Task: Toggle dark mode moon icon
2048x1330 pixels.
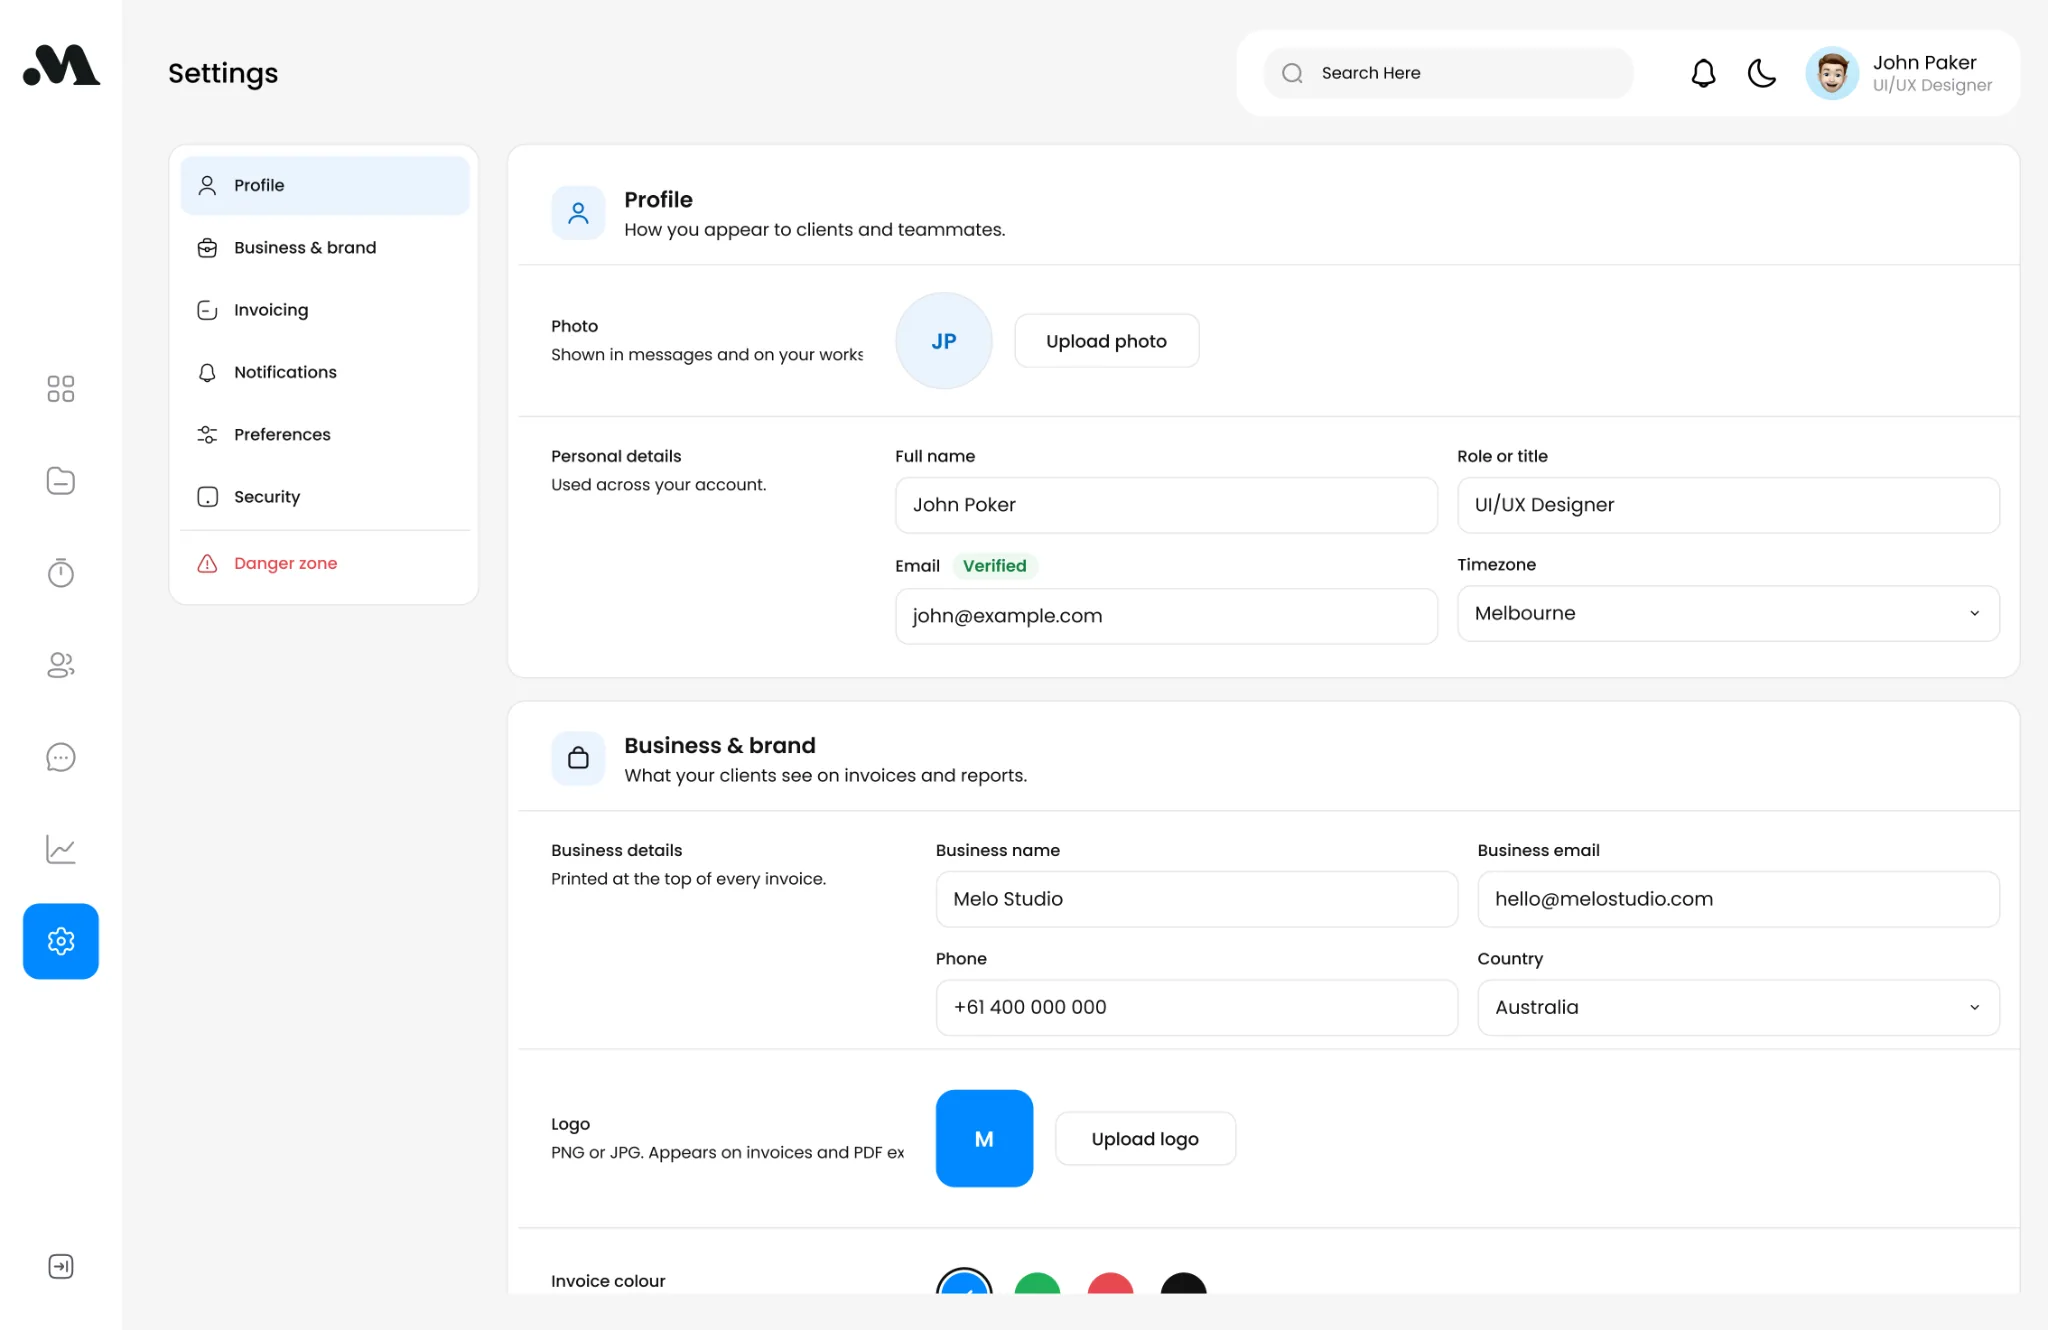Action: (x=1762, y=73)
